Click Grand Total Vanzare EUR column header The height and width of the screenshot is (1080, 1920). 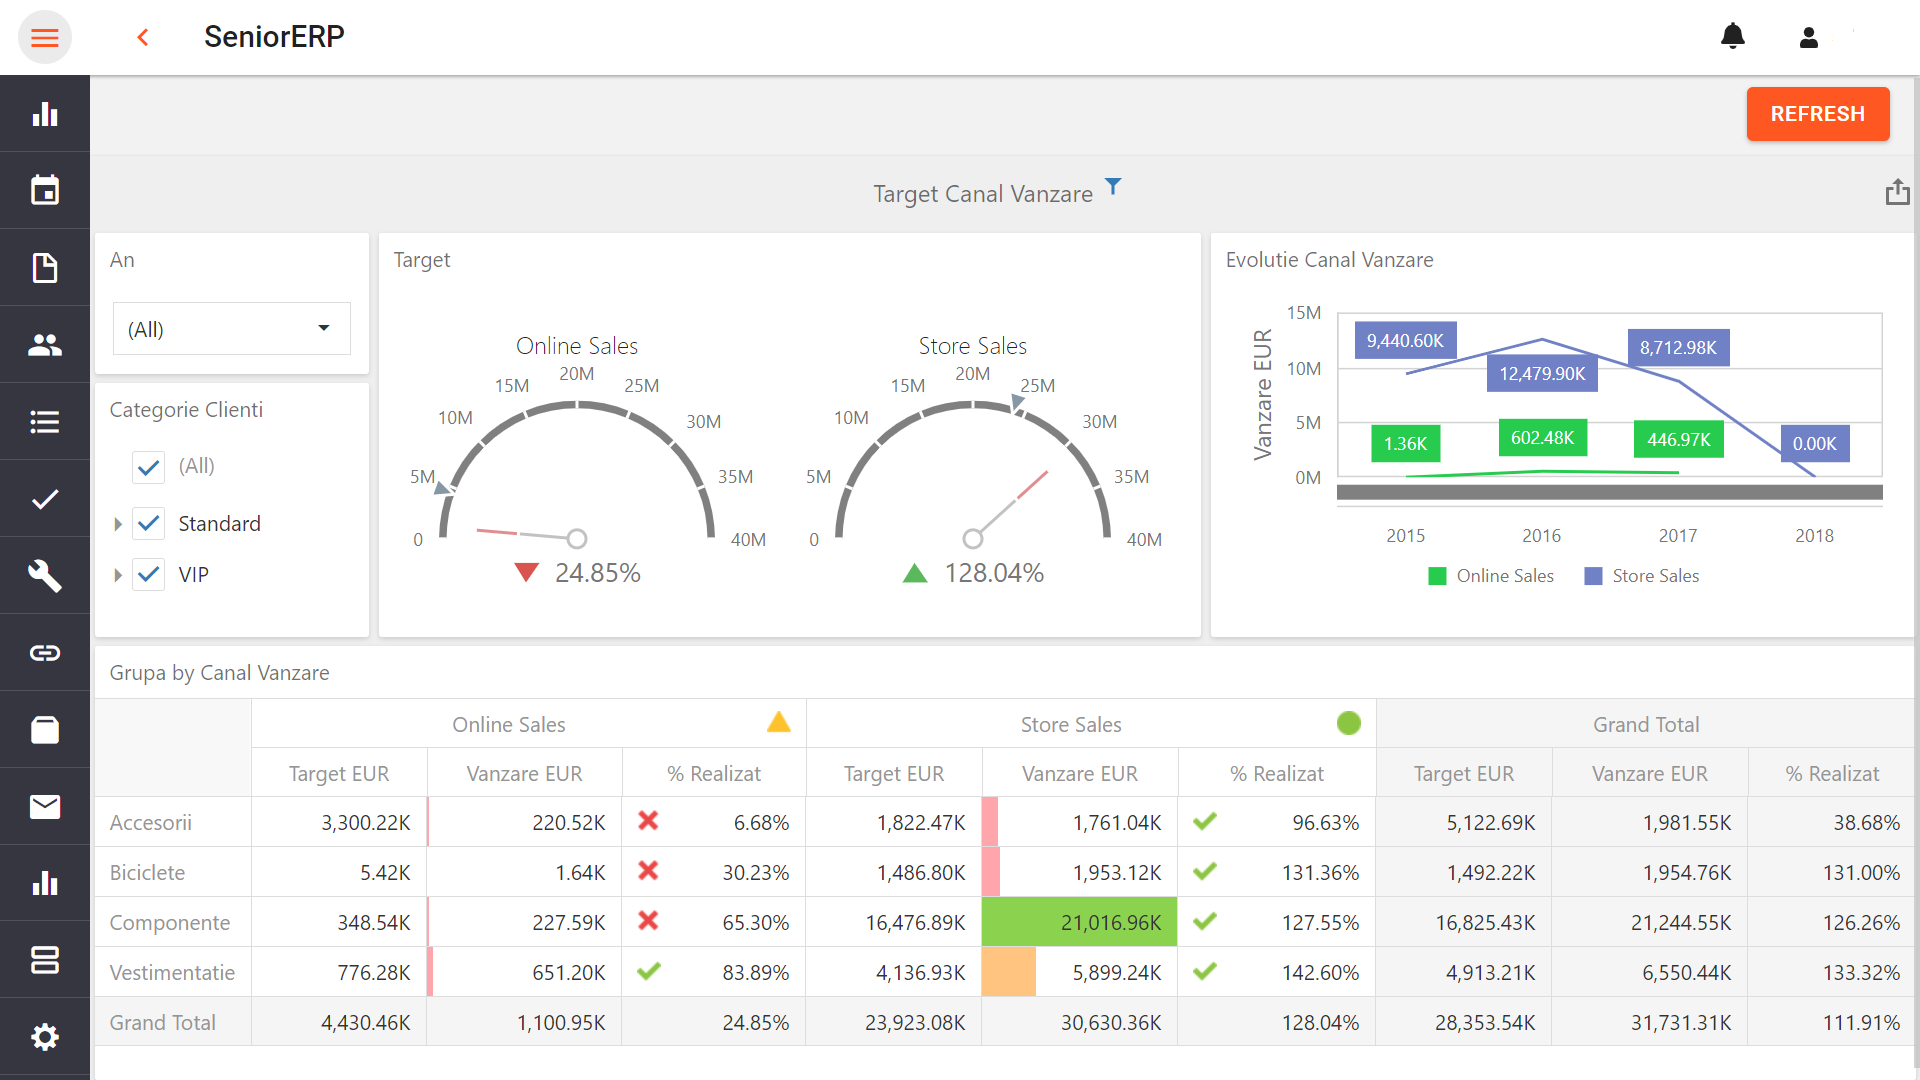tap(1649, 773)
